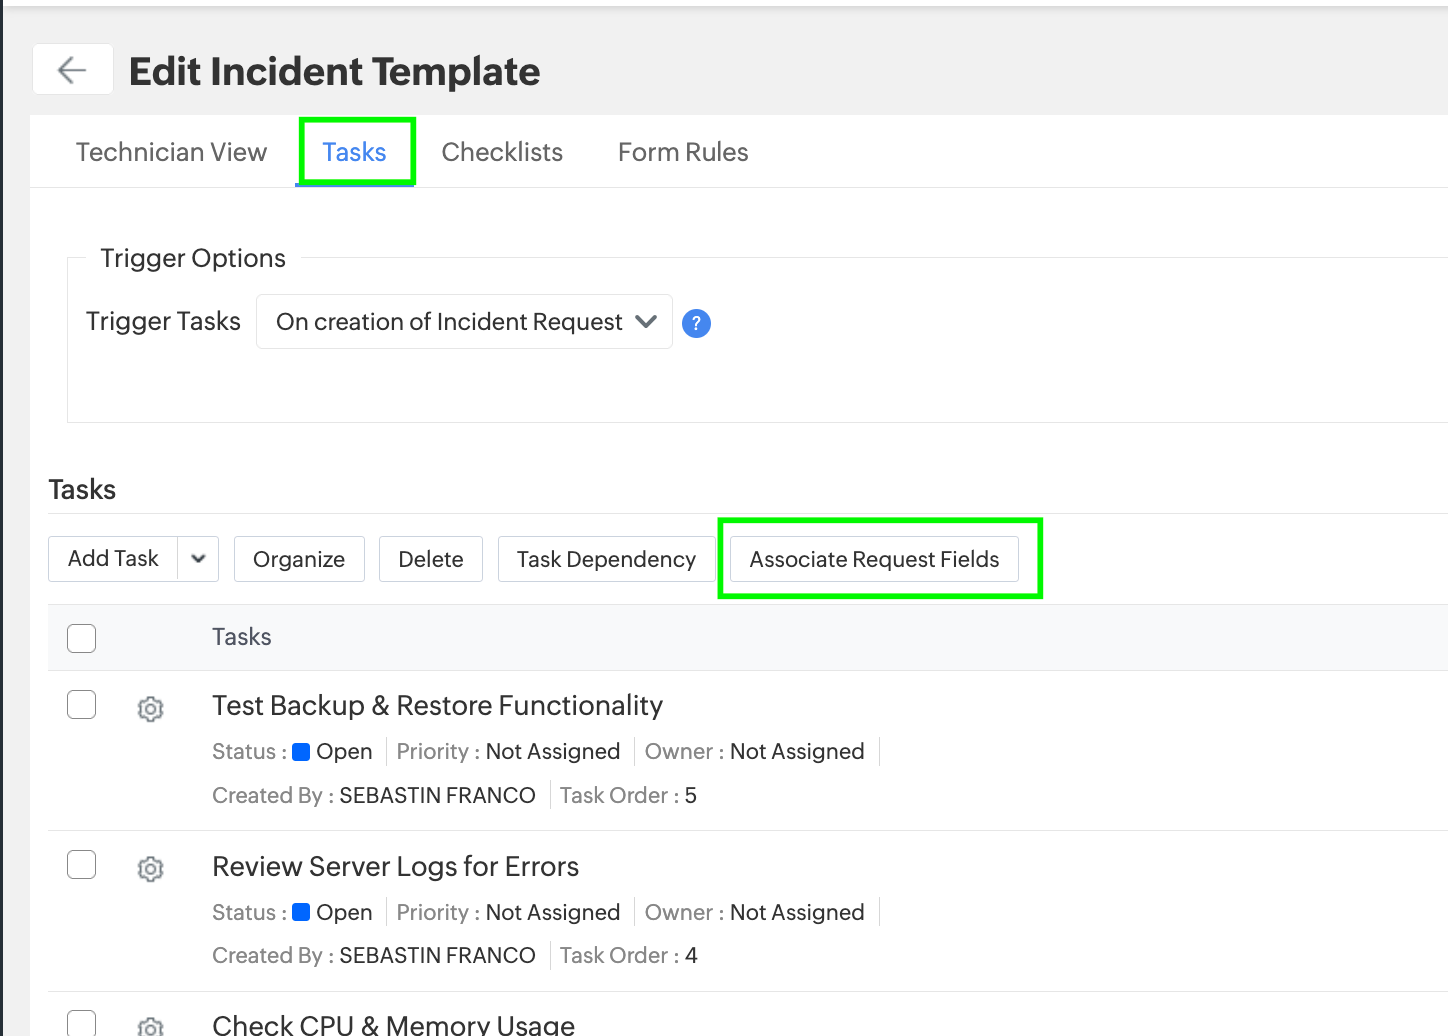This screenshot has height=1036, width=1448.
Task: Open gear menu for Check CPU & Memory task
Action: pos(150,1026)
